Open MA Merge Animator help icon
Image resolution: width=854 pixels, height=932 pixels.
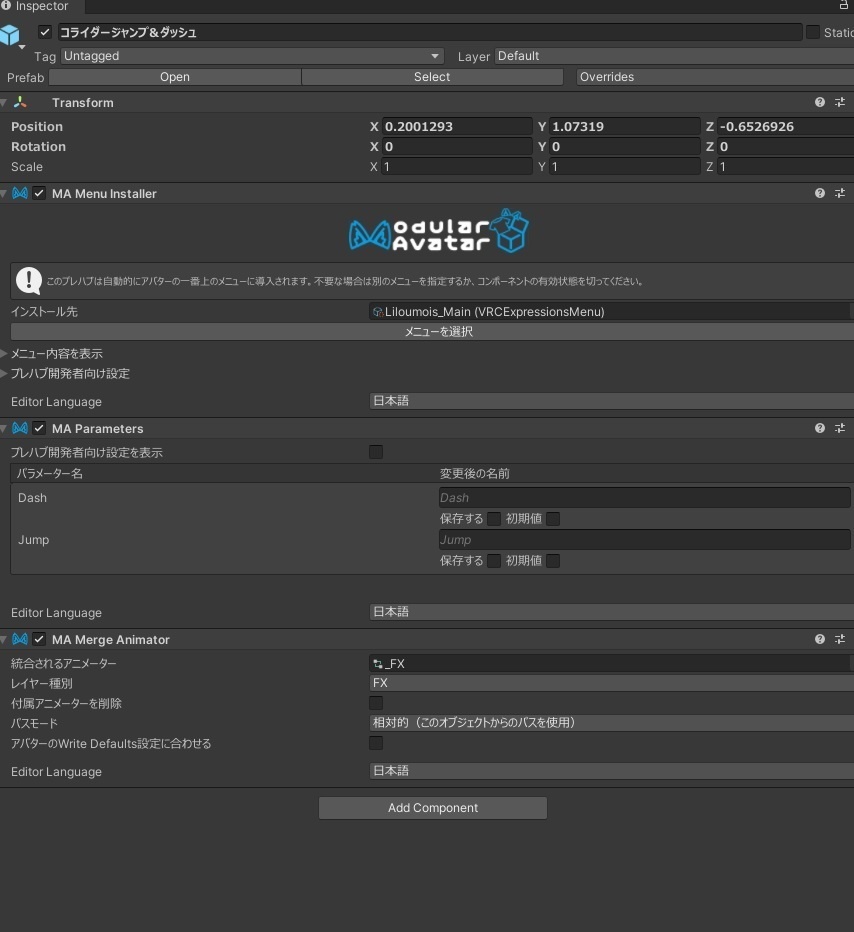[x=820, y=639]
